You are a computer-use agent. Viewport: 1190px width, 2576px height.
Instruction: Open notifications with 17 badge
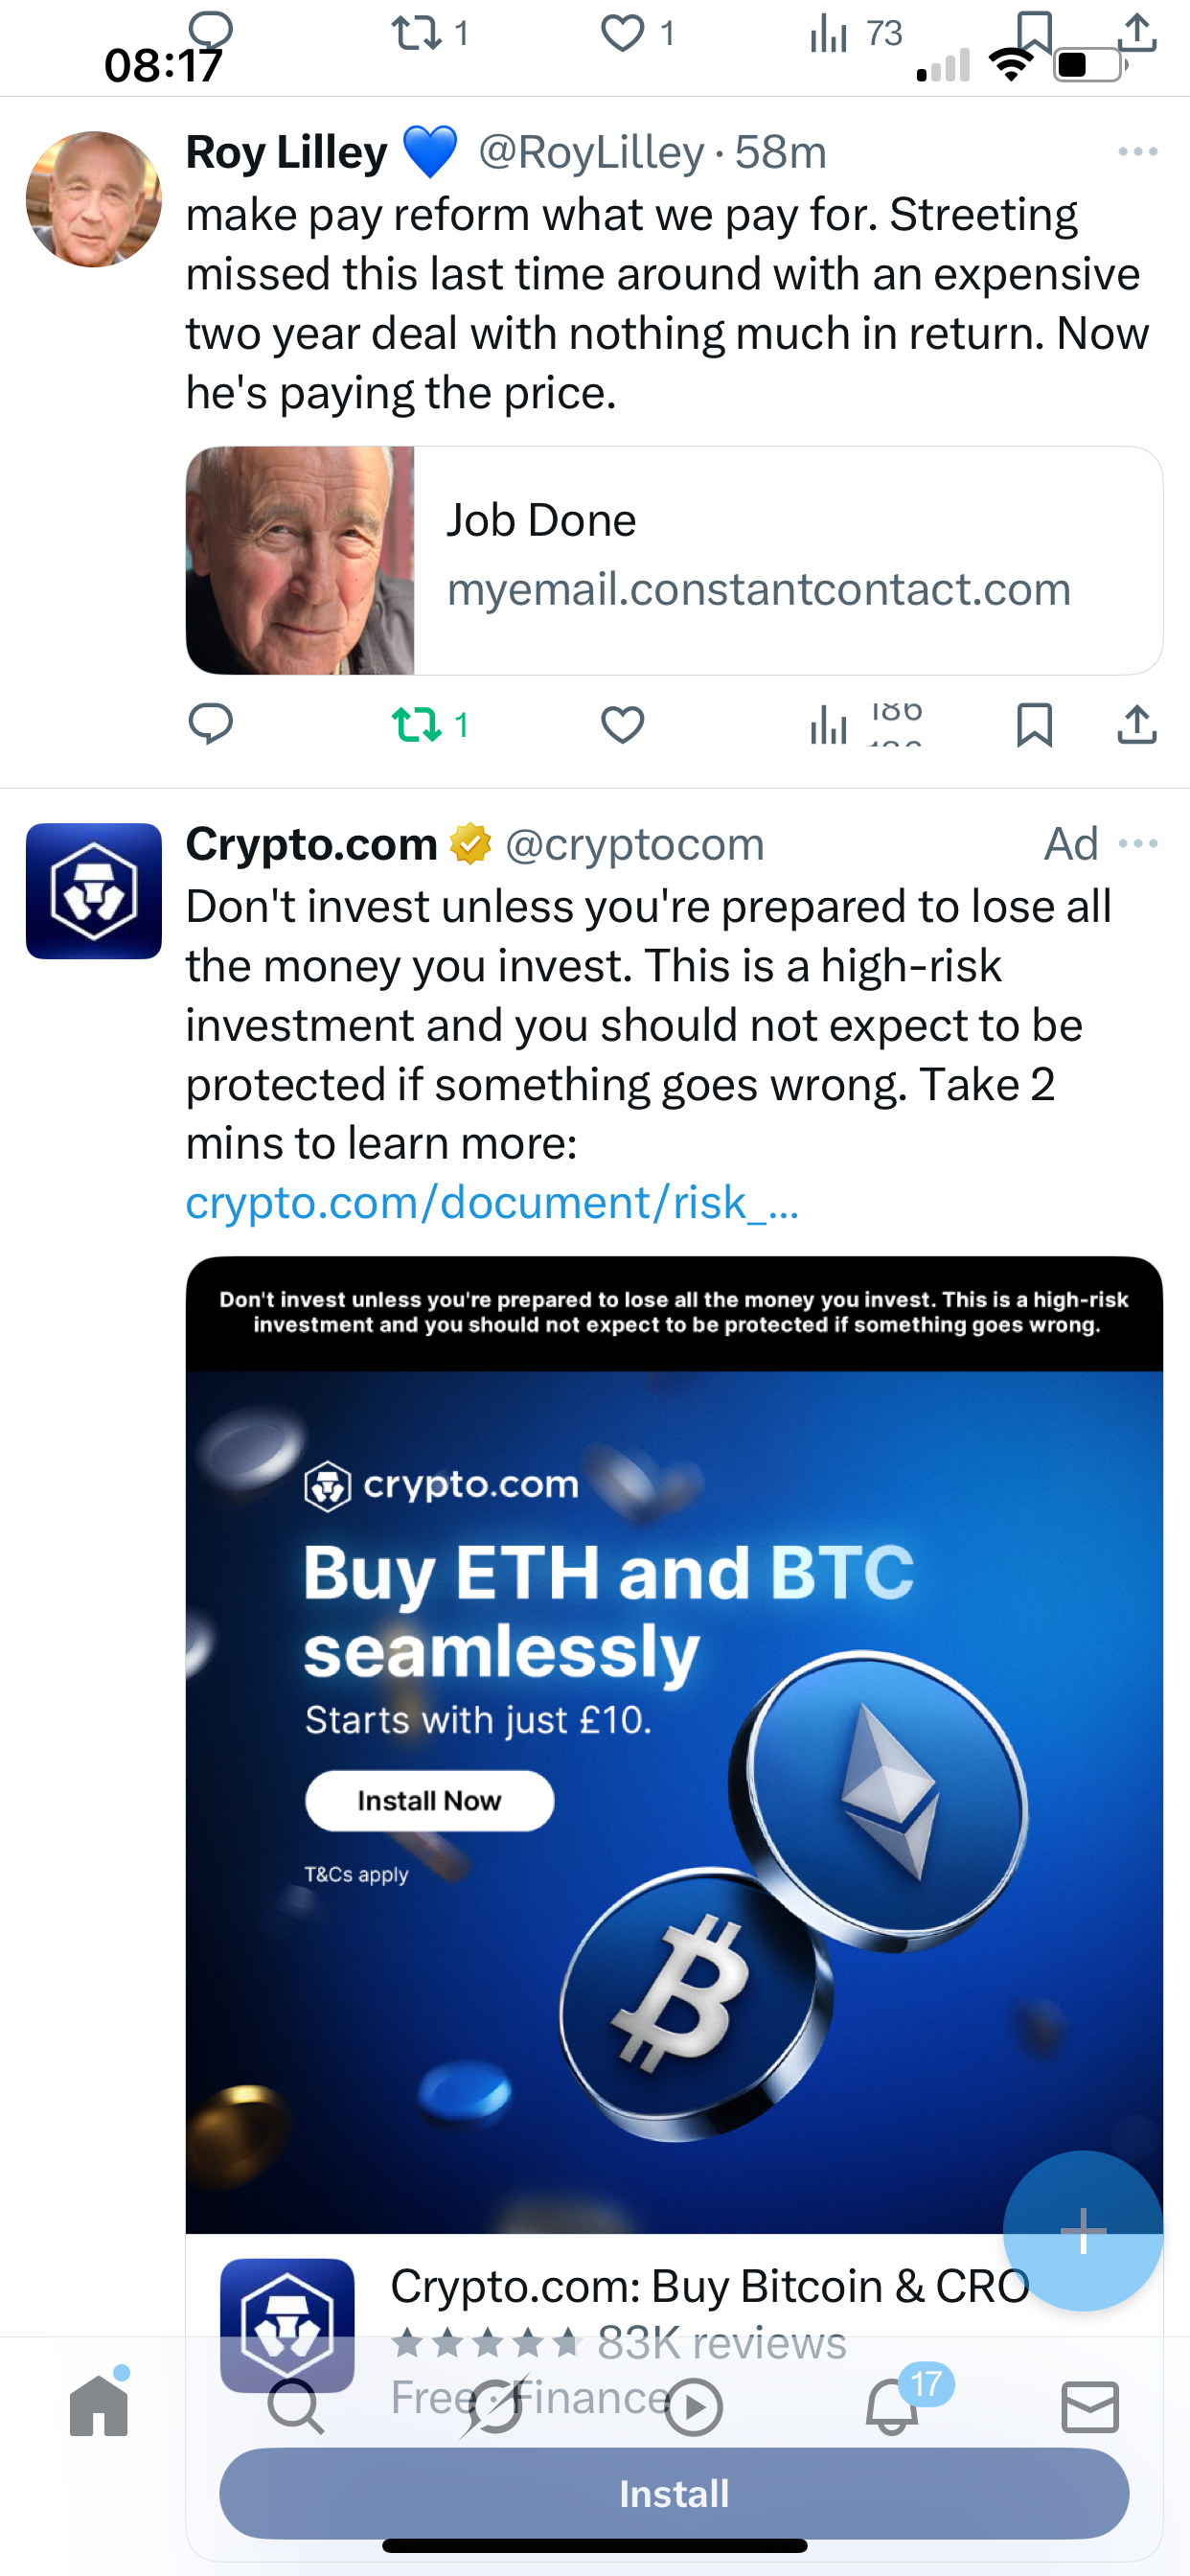coord(893,2404)
